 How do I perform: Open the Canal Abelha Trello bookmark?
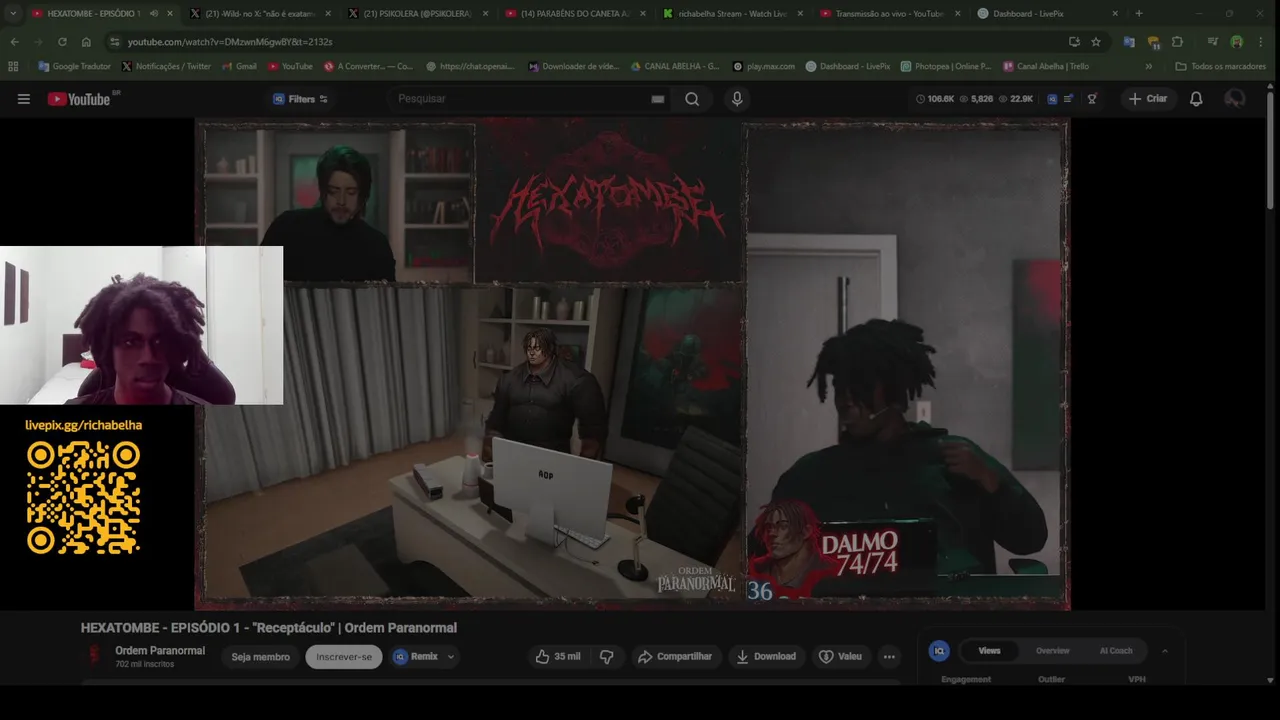[1046, 66]
